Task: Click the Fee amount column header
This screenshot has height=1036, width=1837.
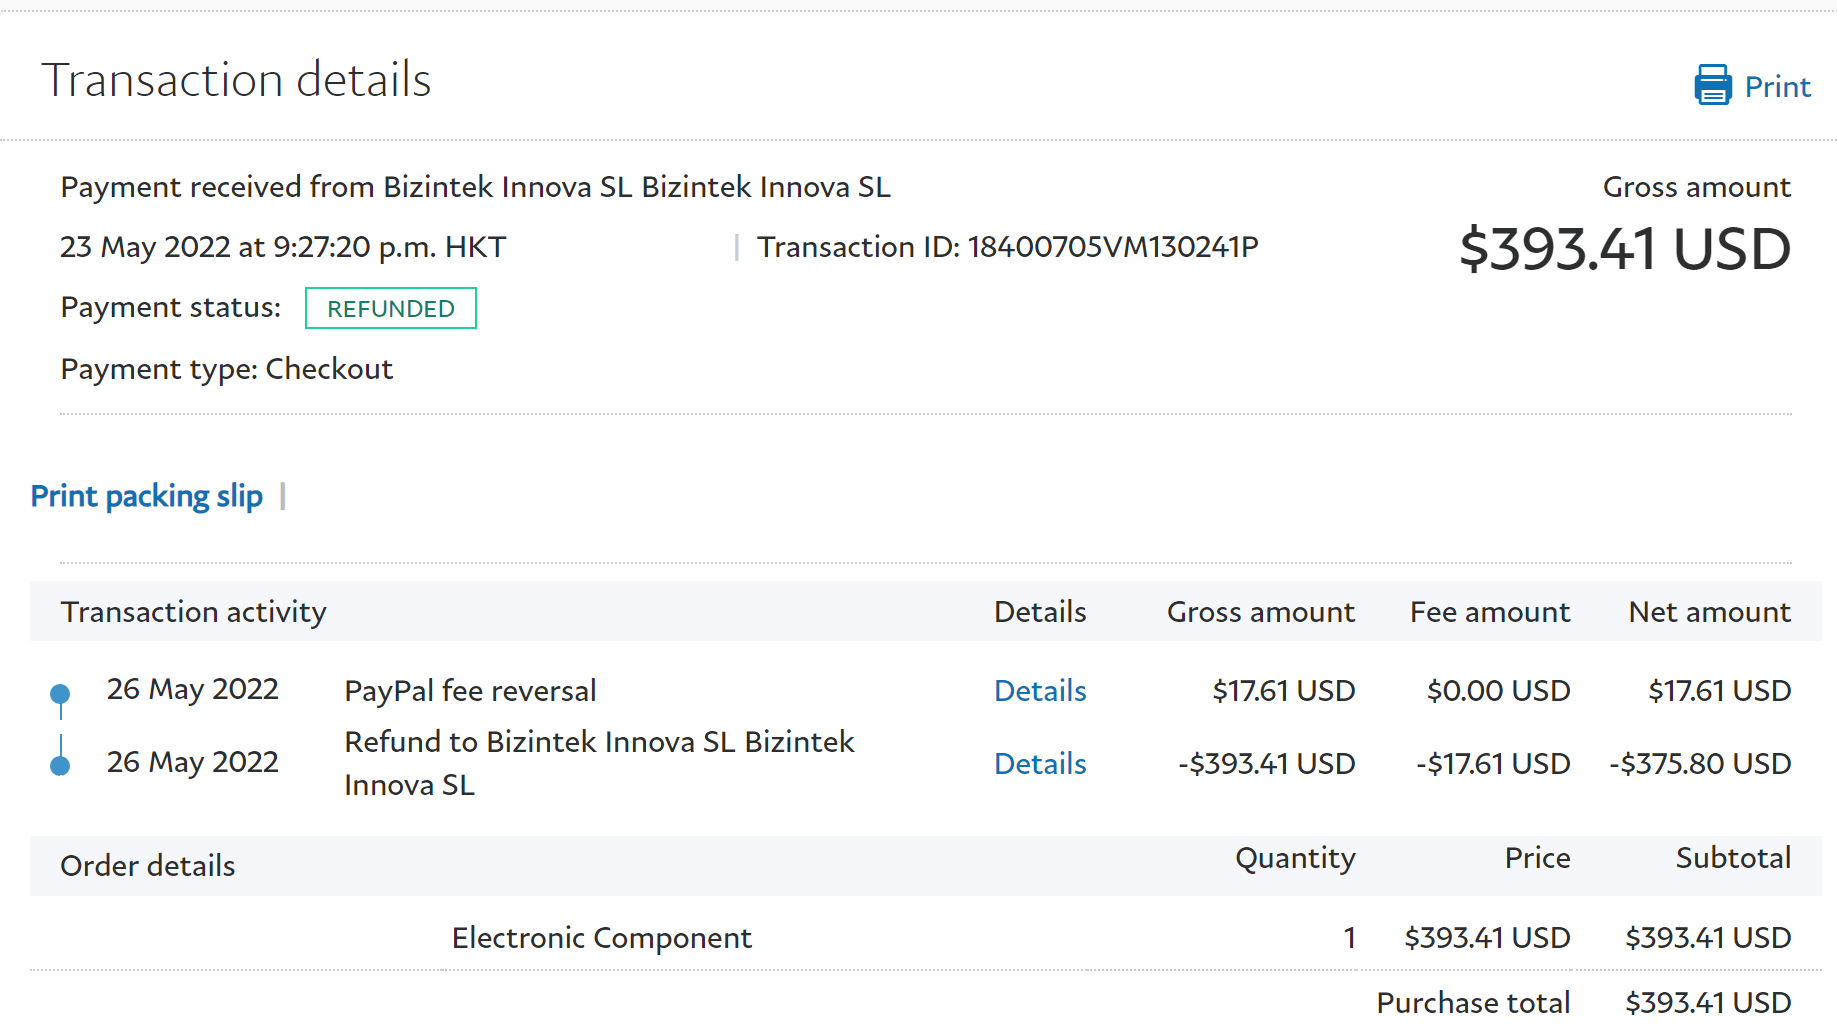Action: (x=1489, y=612)
